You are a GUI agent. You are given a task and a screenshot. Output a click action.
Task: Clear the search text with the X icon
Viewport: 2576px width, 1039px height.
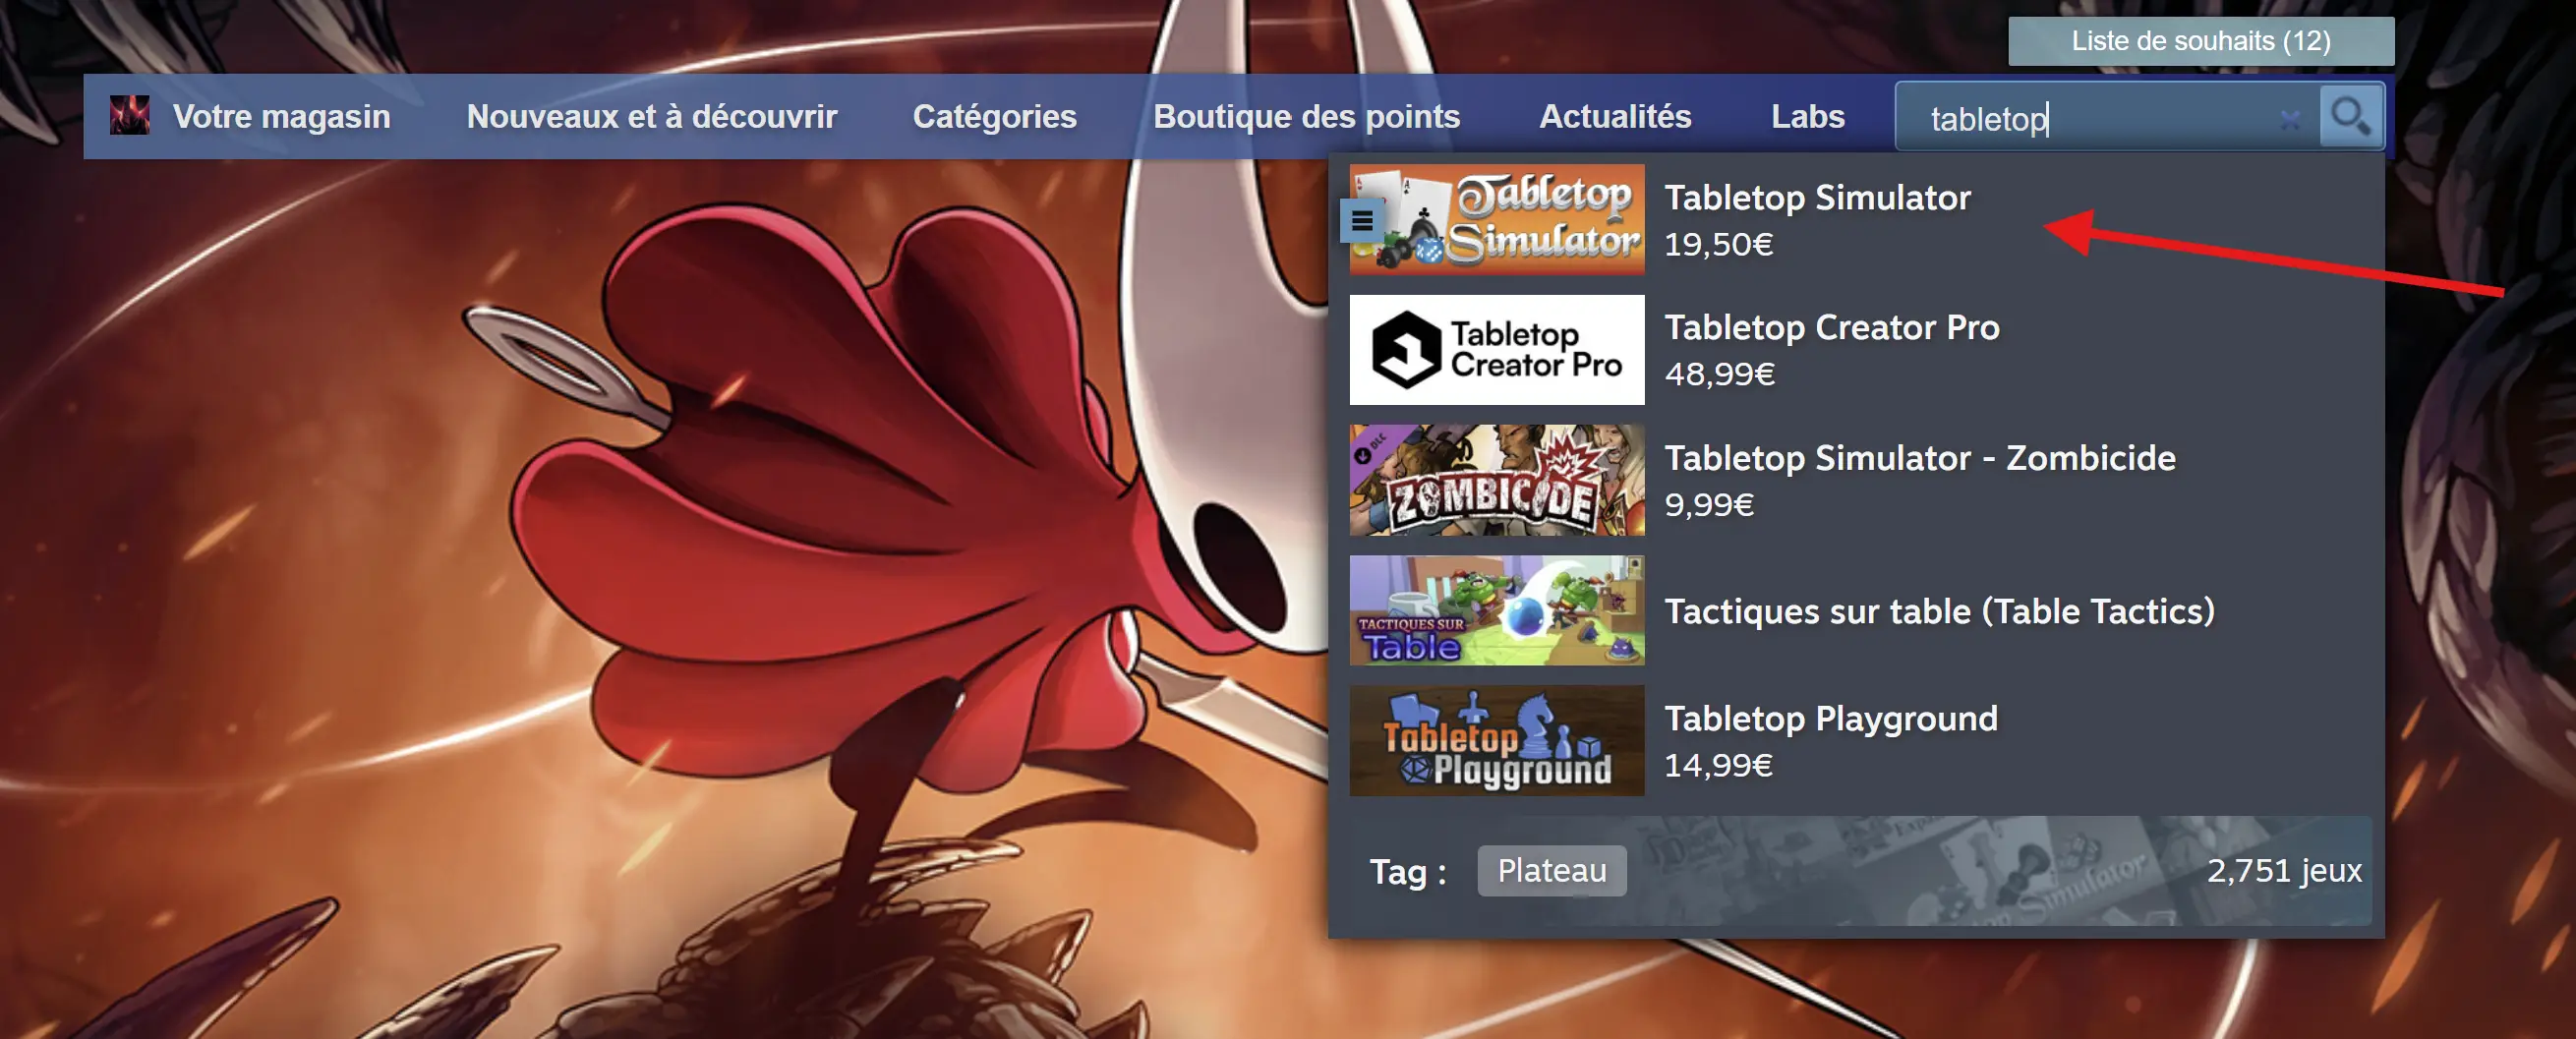[x=2289, y=120]
